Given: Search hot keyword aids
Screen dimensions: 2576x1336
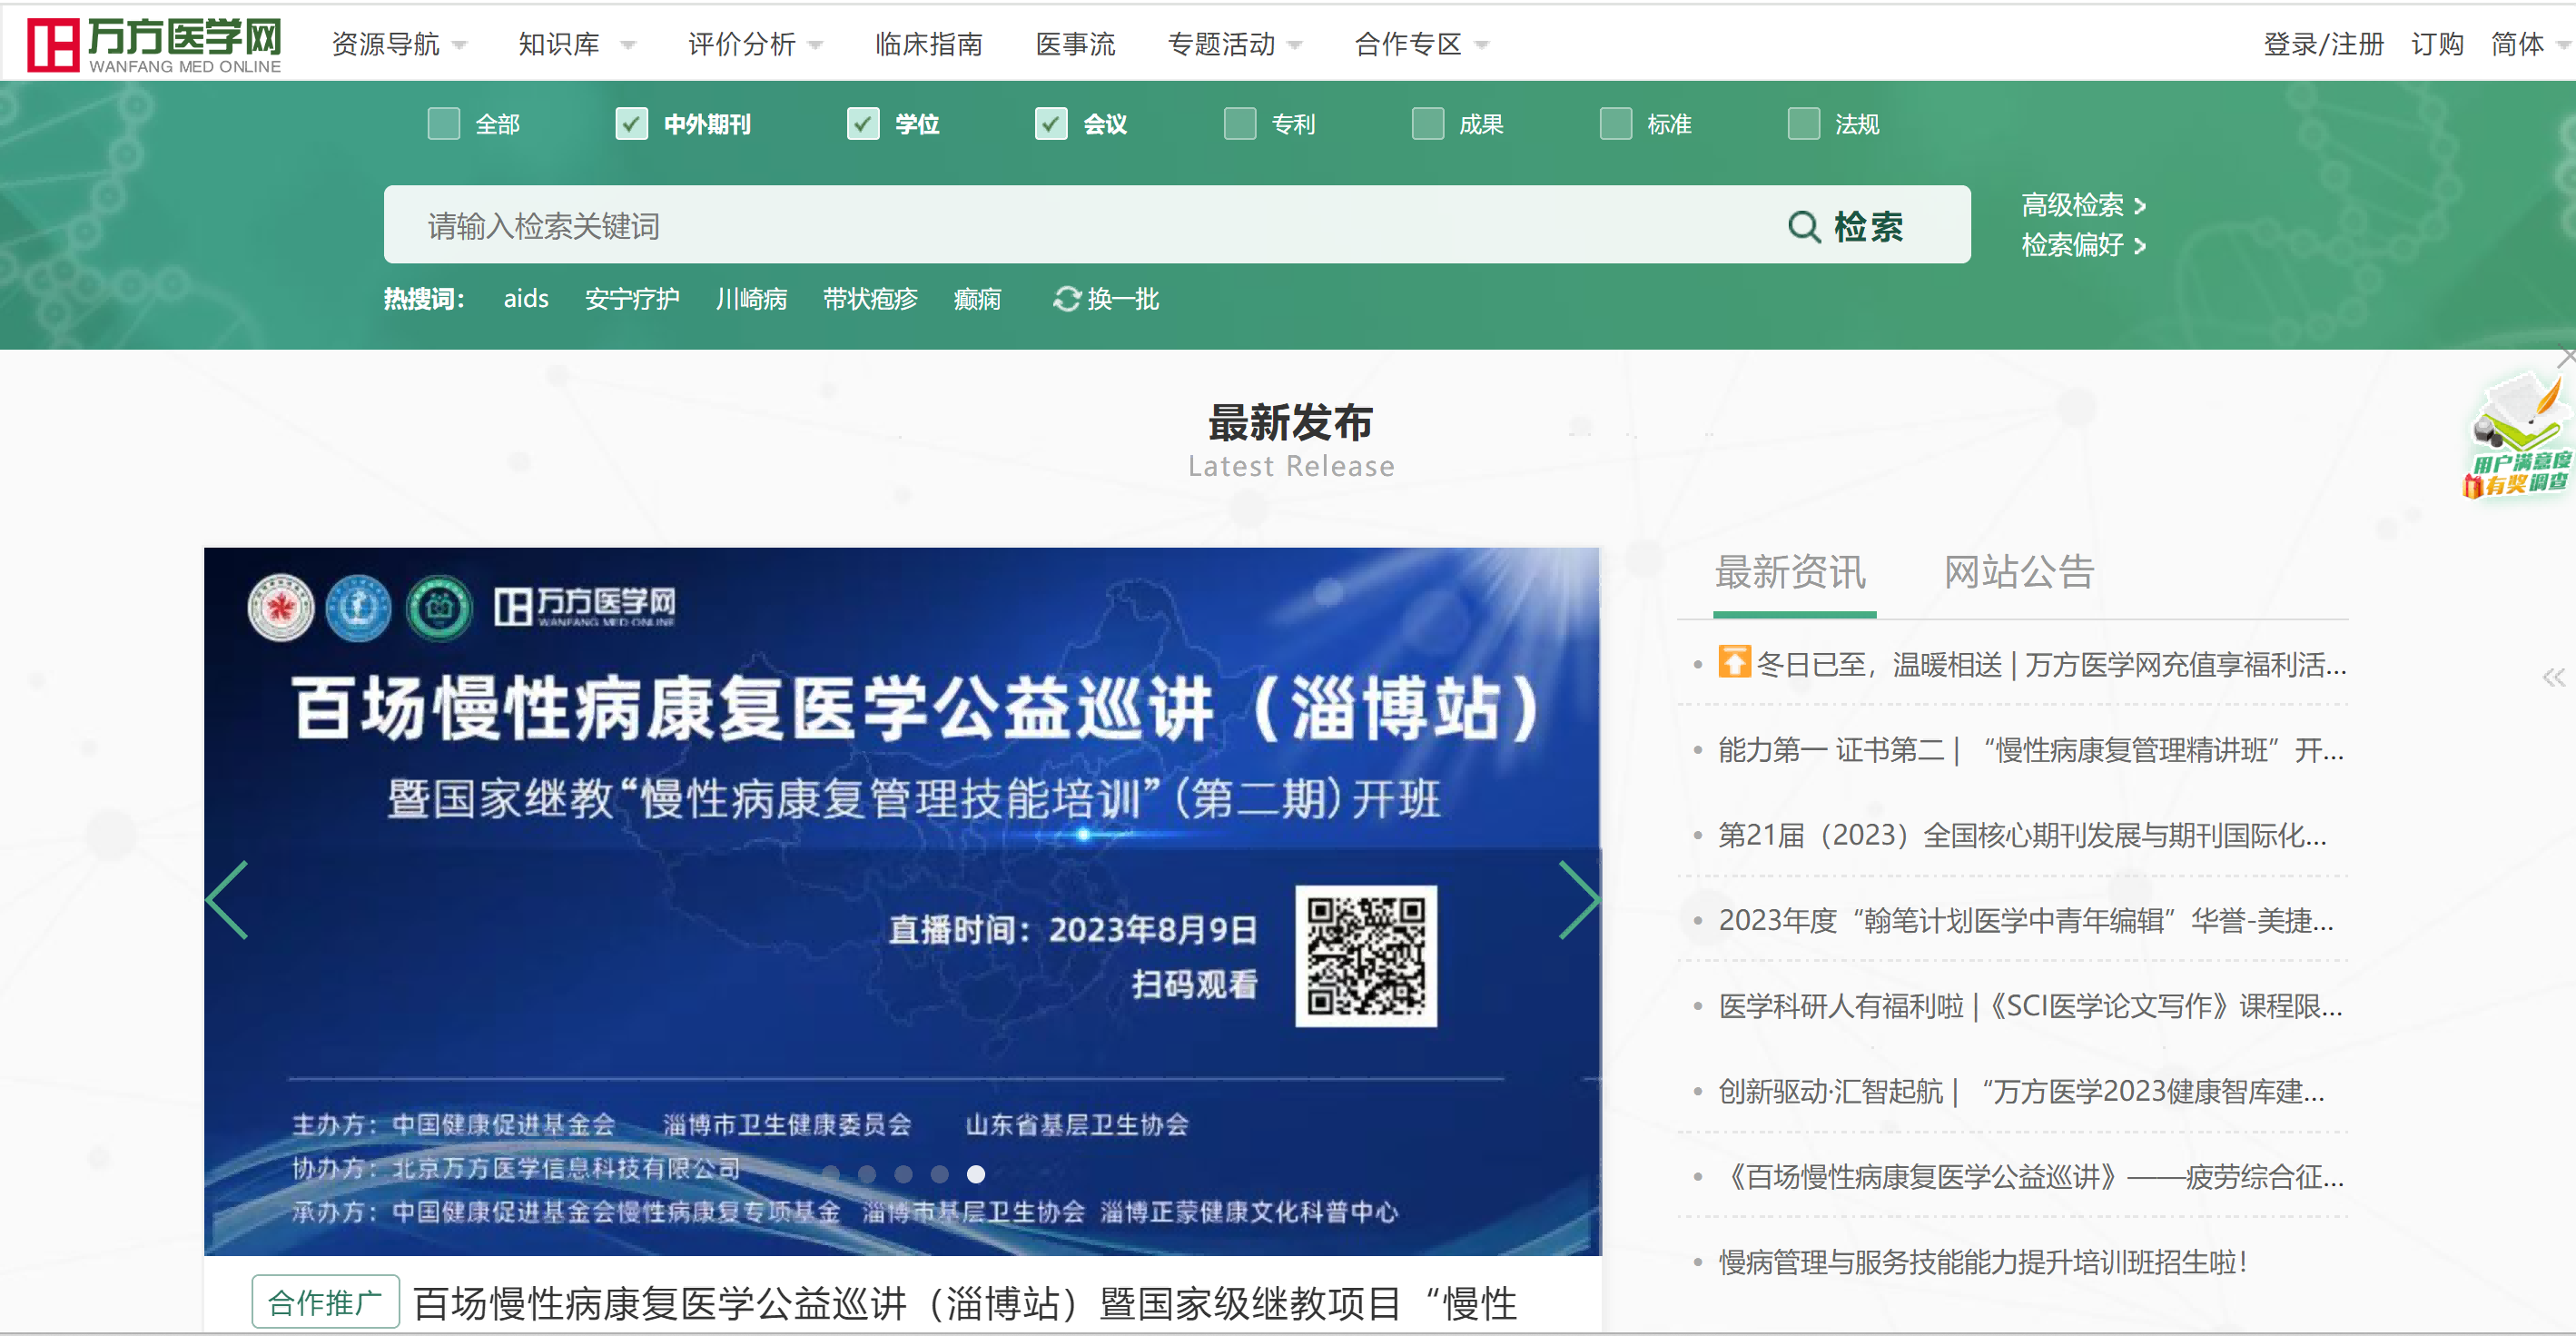Looking at the screenshot, I should [526, 299].
